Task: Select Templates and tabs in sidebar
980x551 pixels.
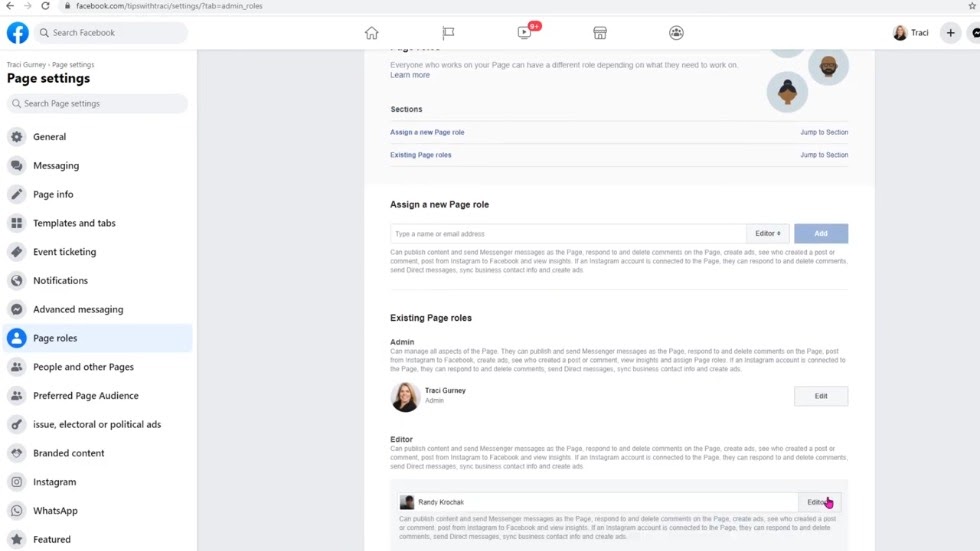Action: click(98, 223)
